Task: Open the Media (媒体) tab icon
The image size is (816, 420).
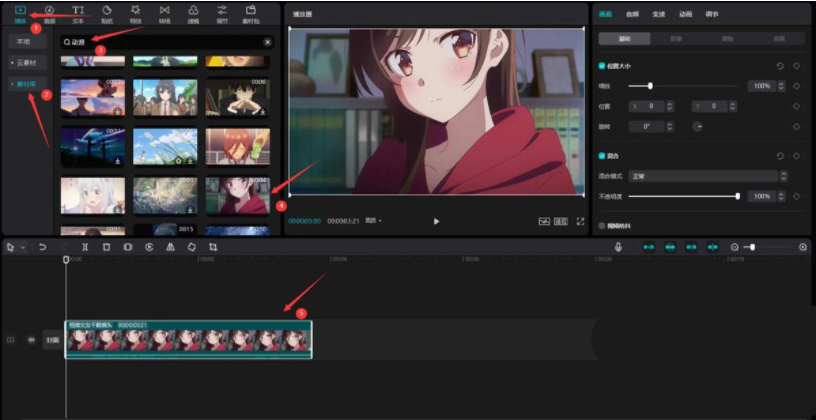Action: pyautogui.click(x=20, y=10)
